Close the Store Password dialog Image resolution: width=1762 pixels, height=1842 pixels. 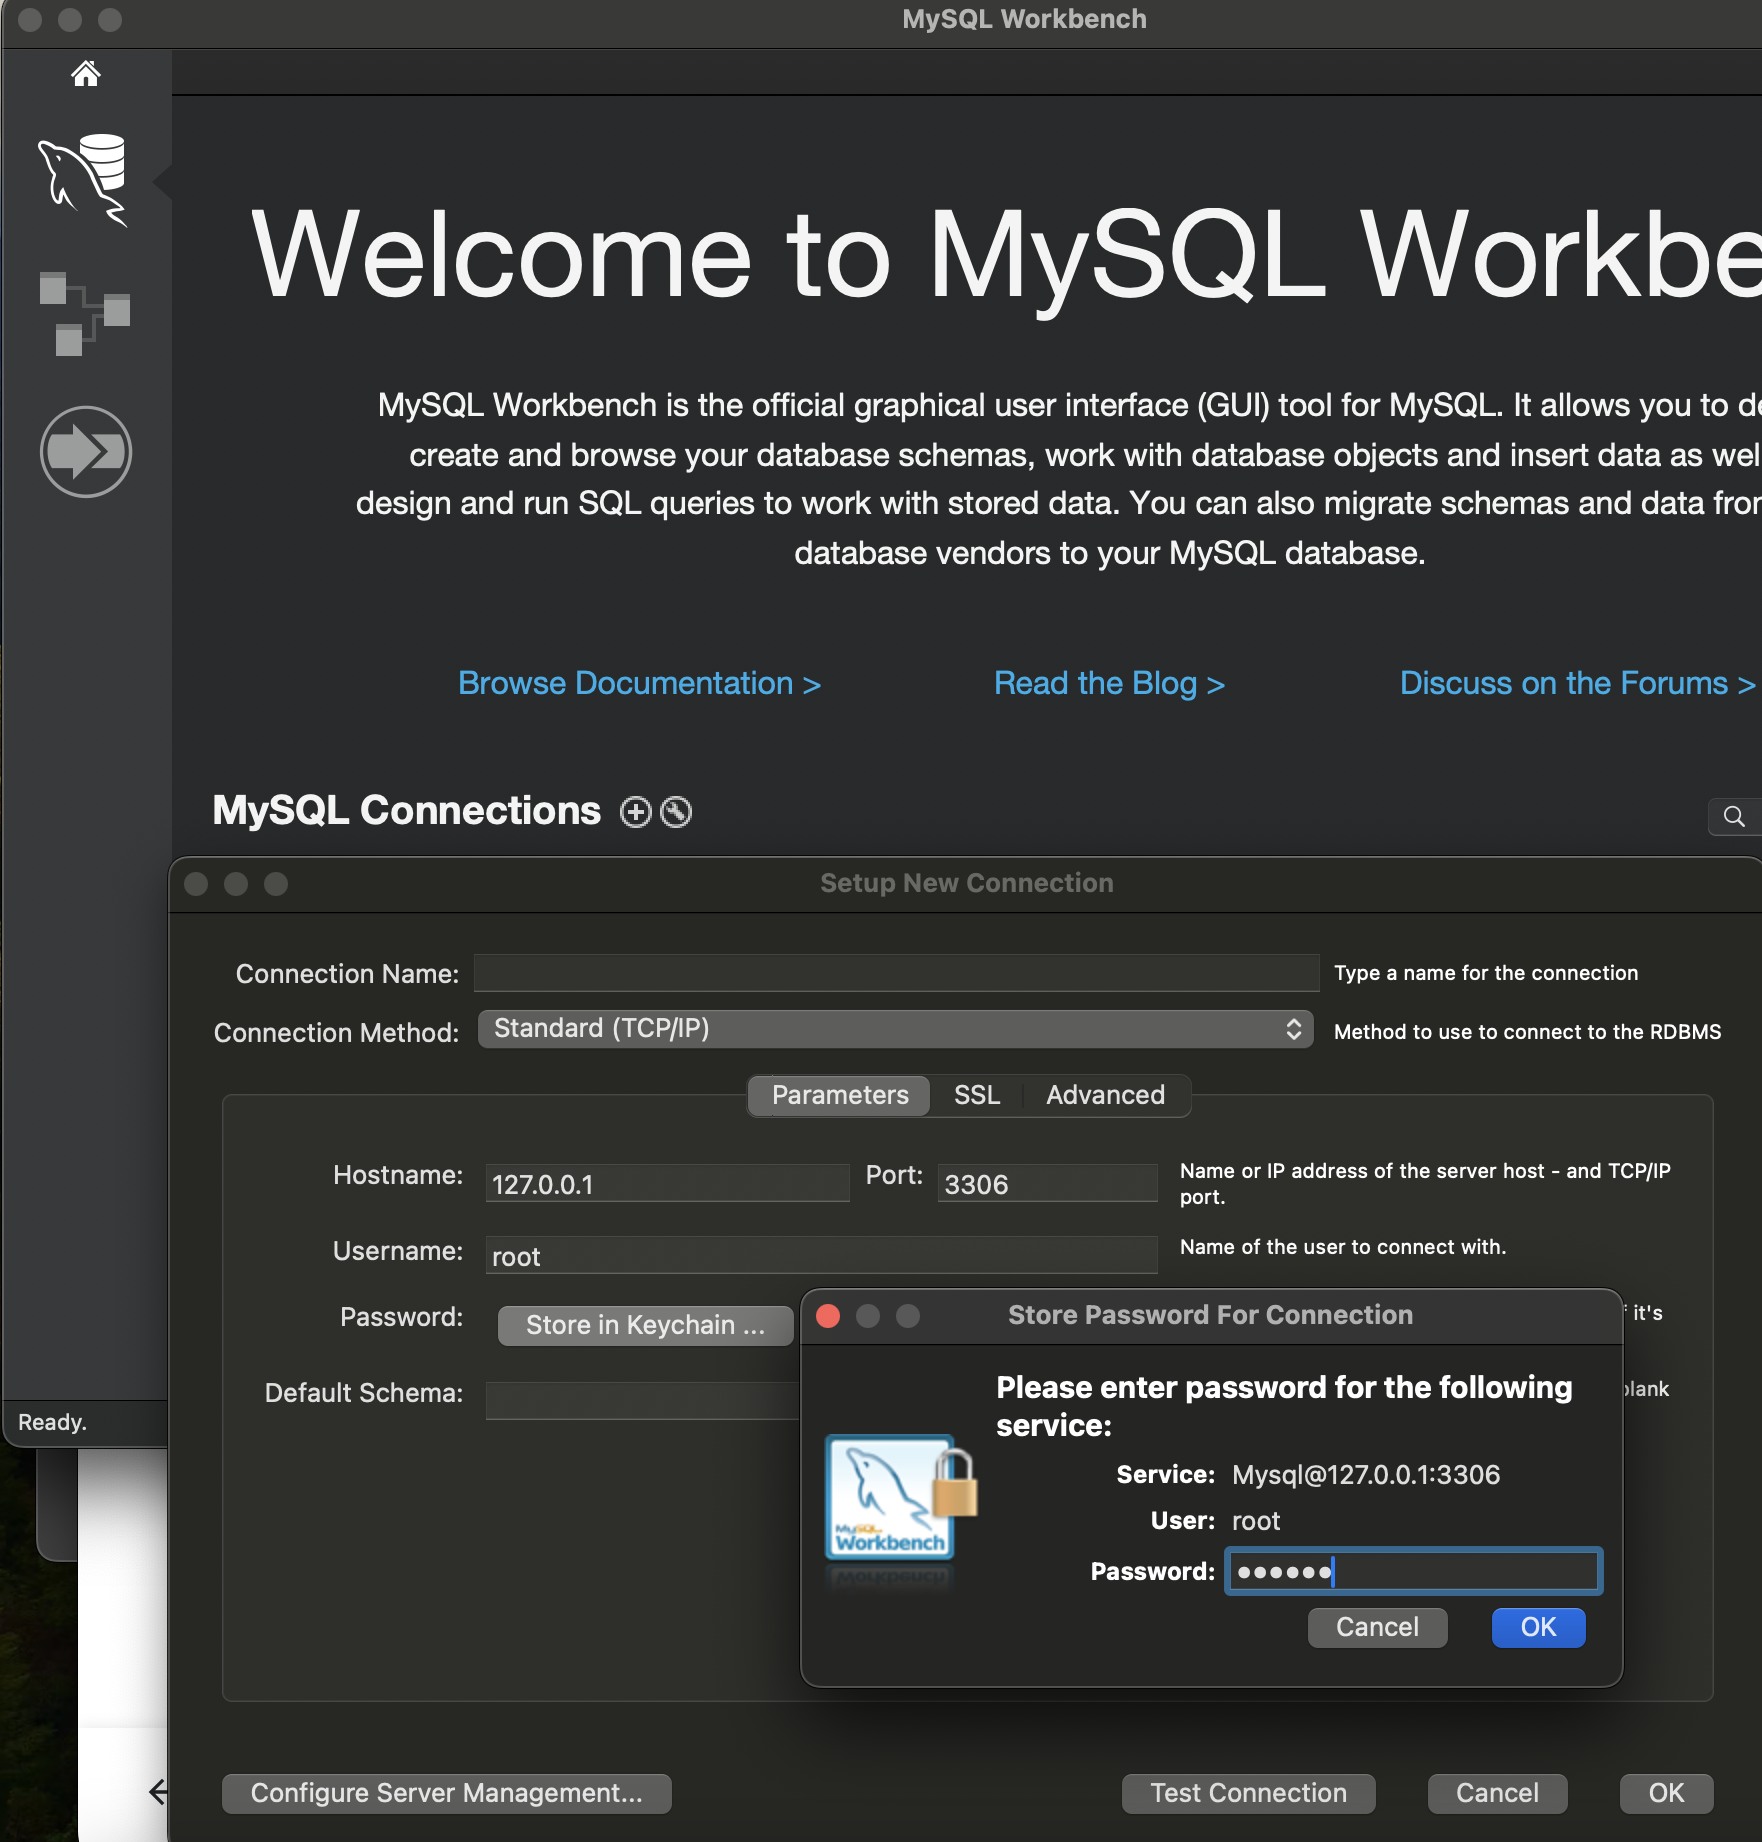coord(828,1315)
